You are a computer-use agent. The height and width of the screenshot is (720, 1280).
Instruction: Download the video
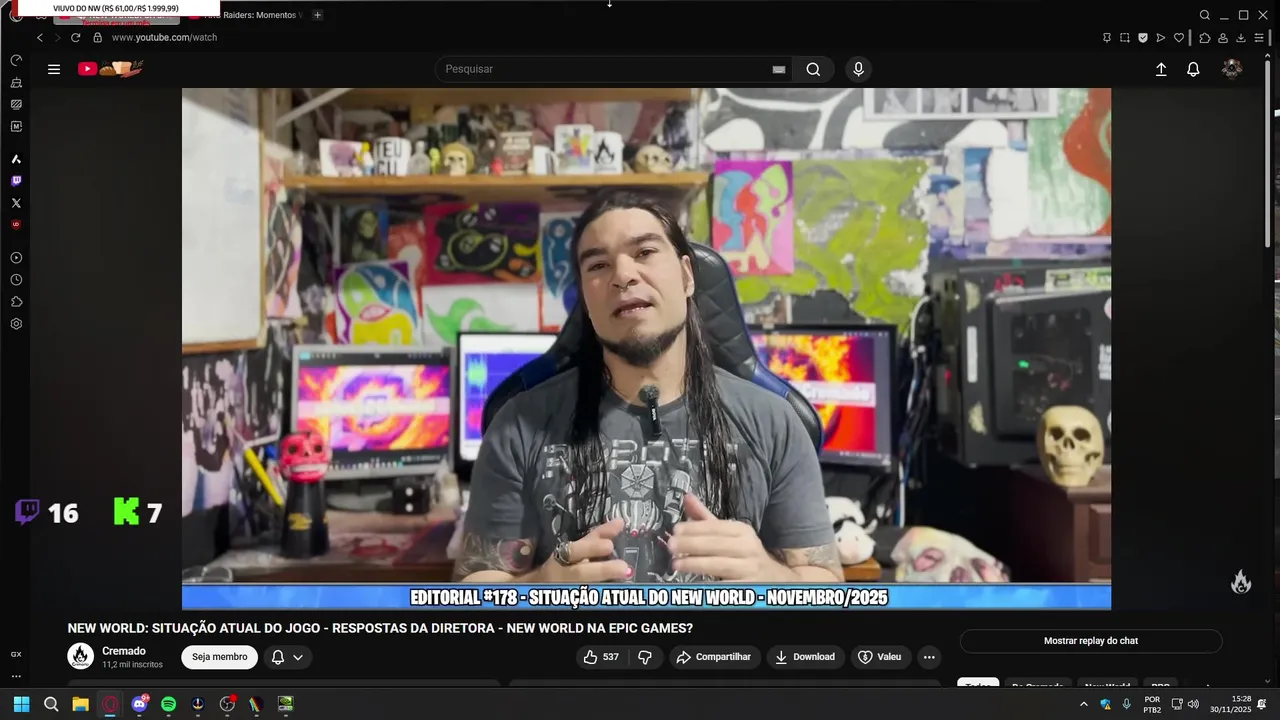coord(805,657)
